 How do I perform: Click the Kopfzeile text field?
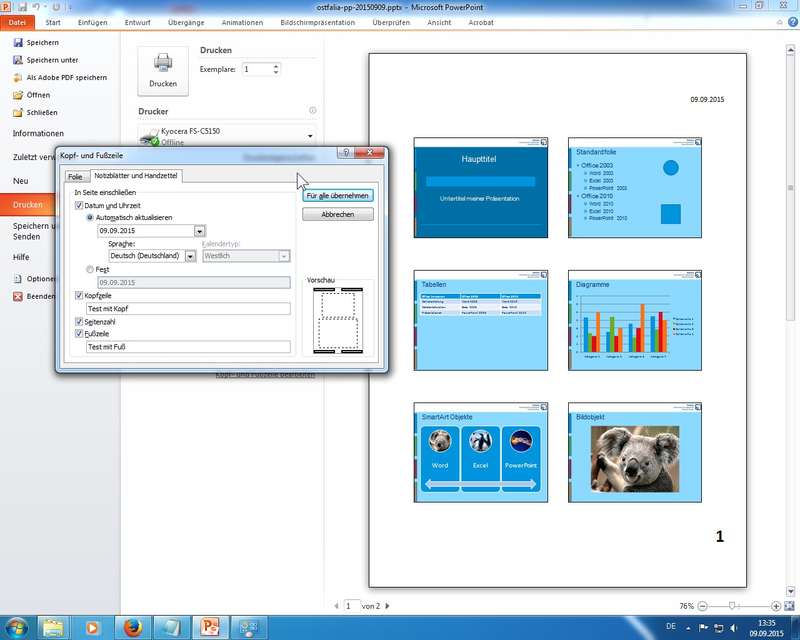click(x=187, y=309)
